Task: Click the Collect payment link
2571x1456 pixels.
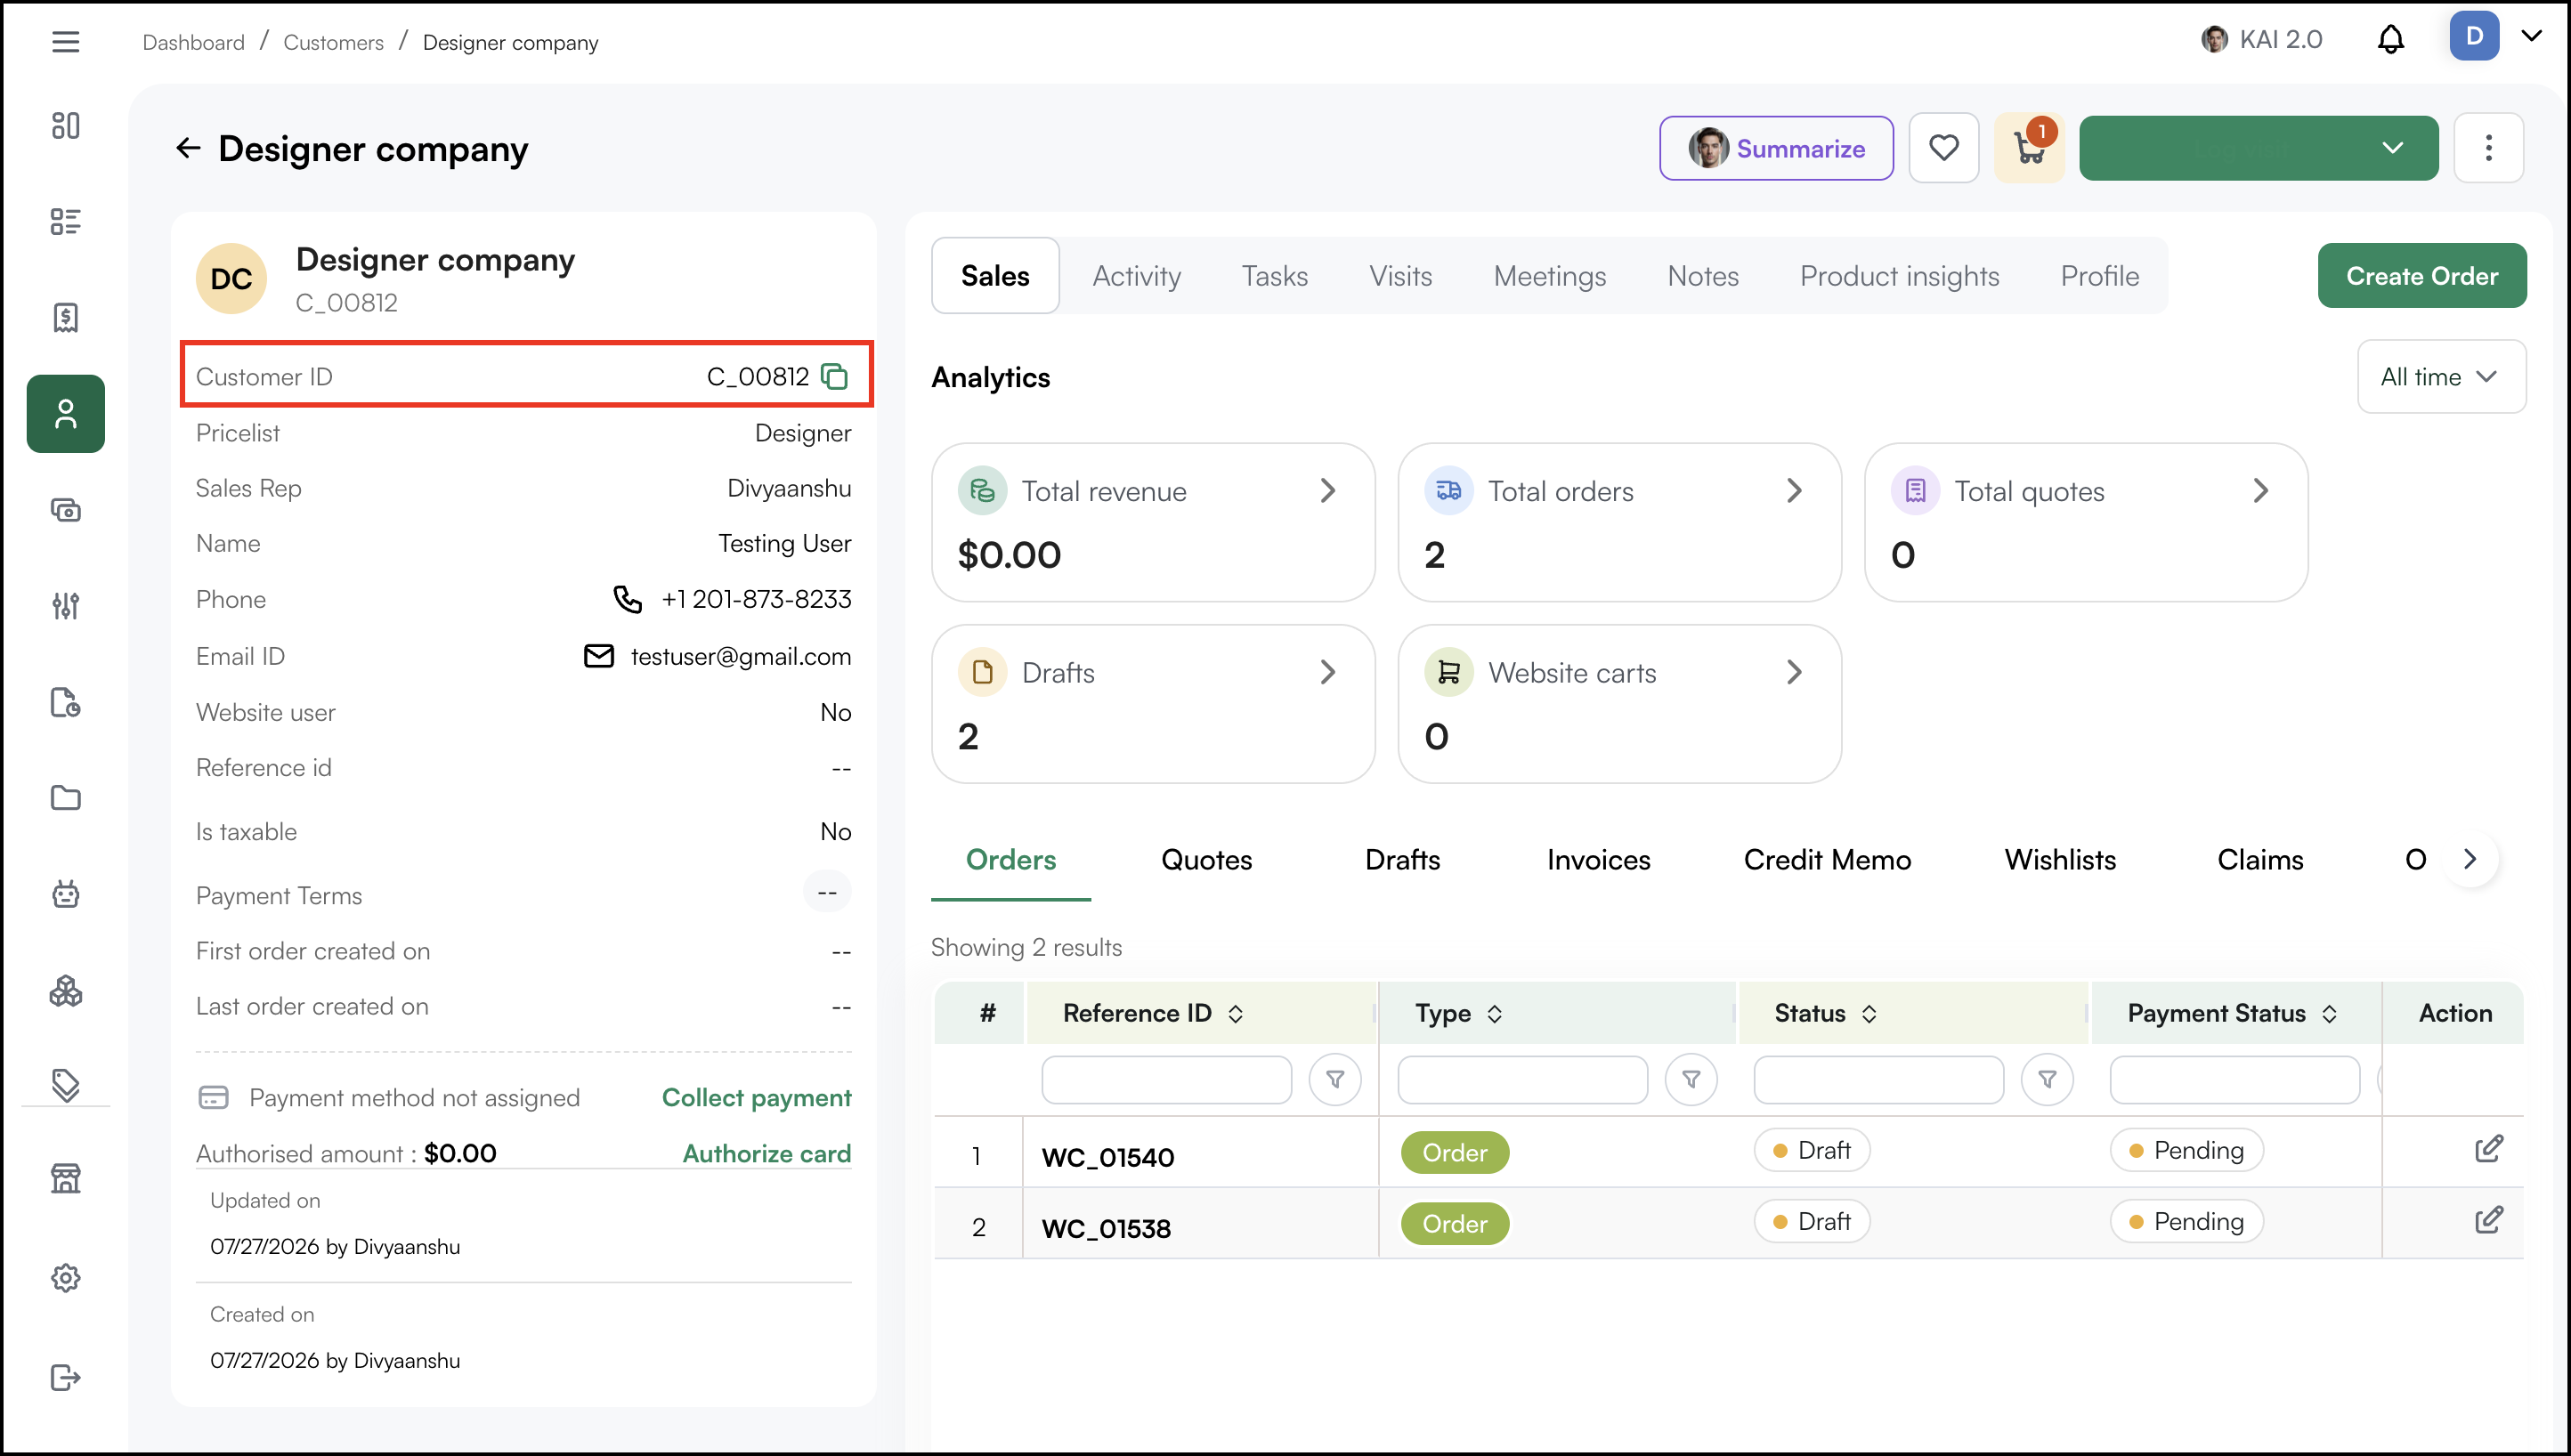Action: click(756, 1097)
